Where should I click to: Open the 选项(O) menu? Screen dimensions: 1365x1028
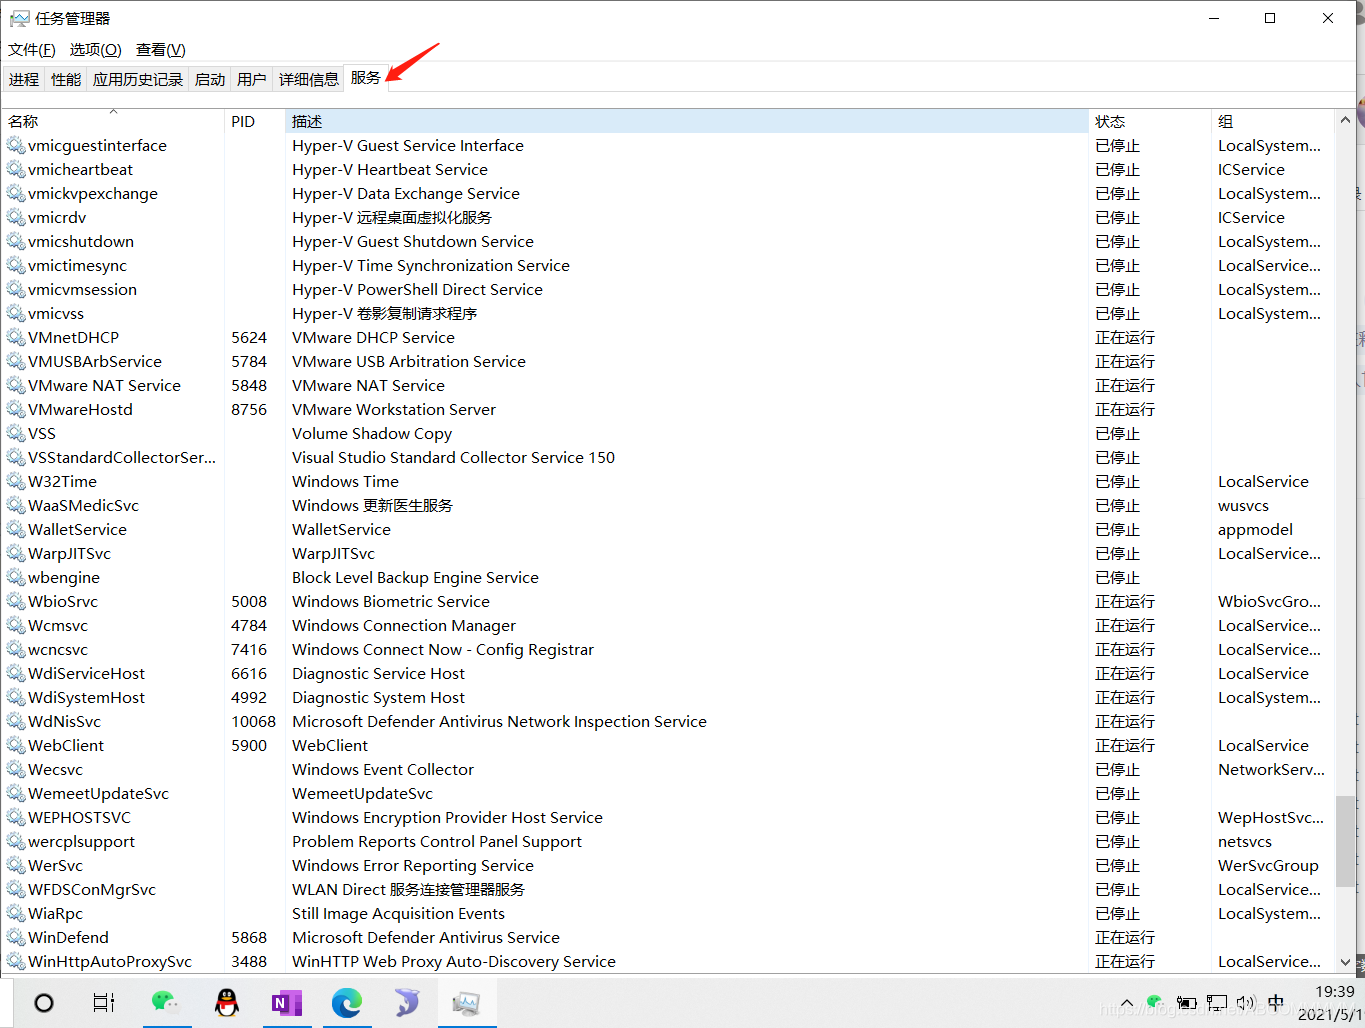[x=96, y=49]
